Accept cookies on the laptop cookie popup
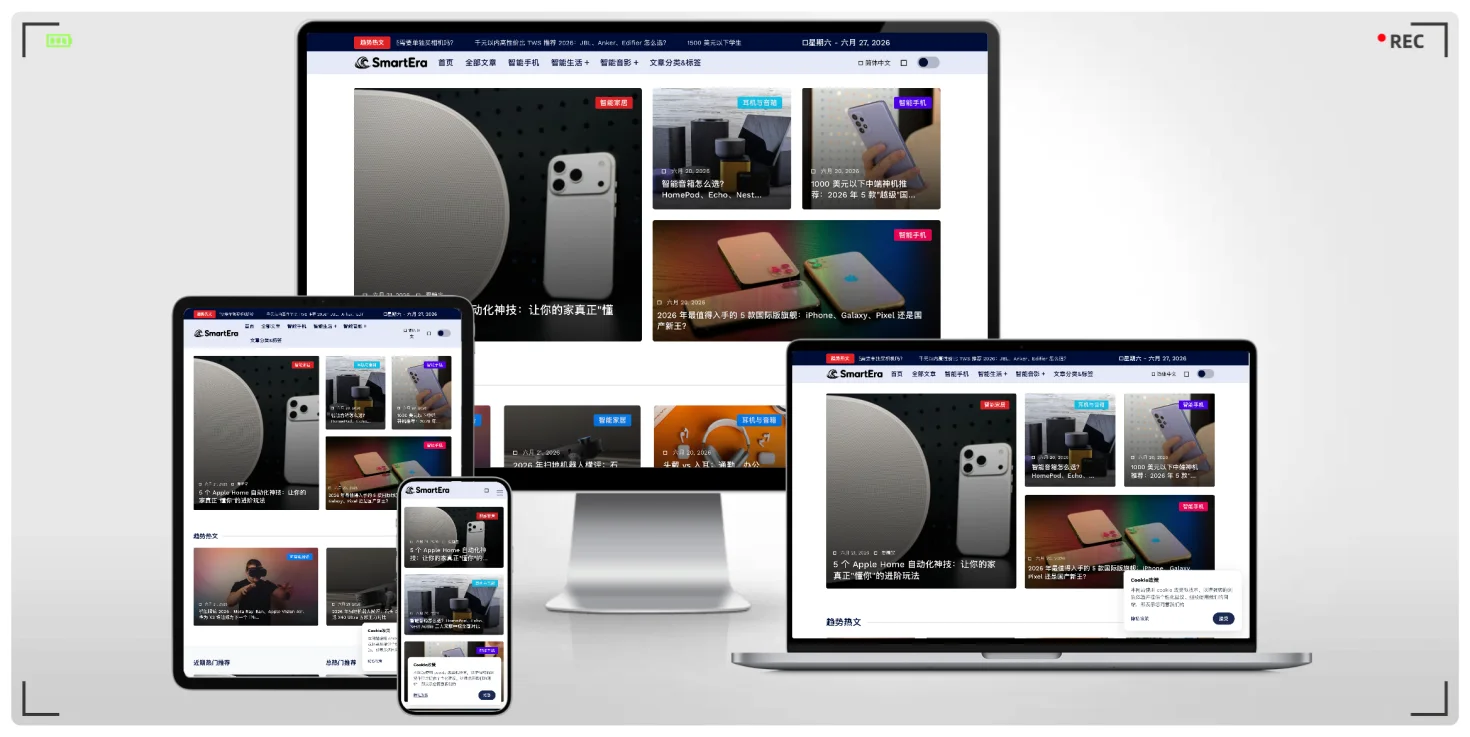1470x737 pixels. pos(1223,619)
